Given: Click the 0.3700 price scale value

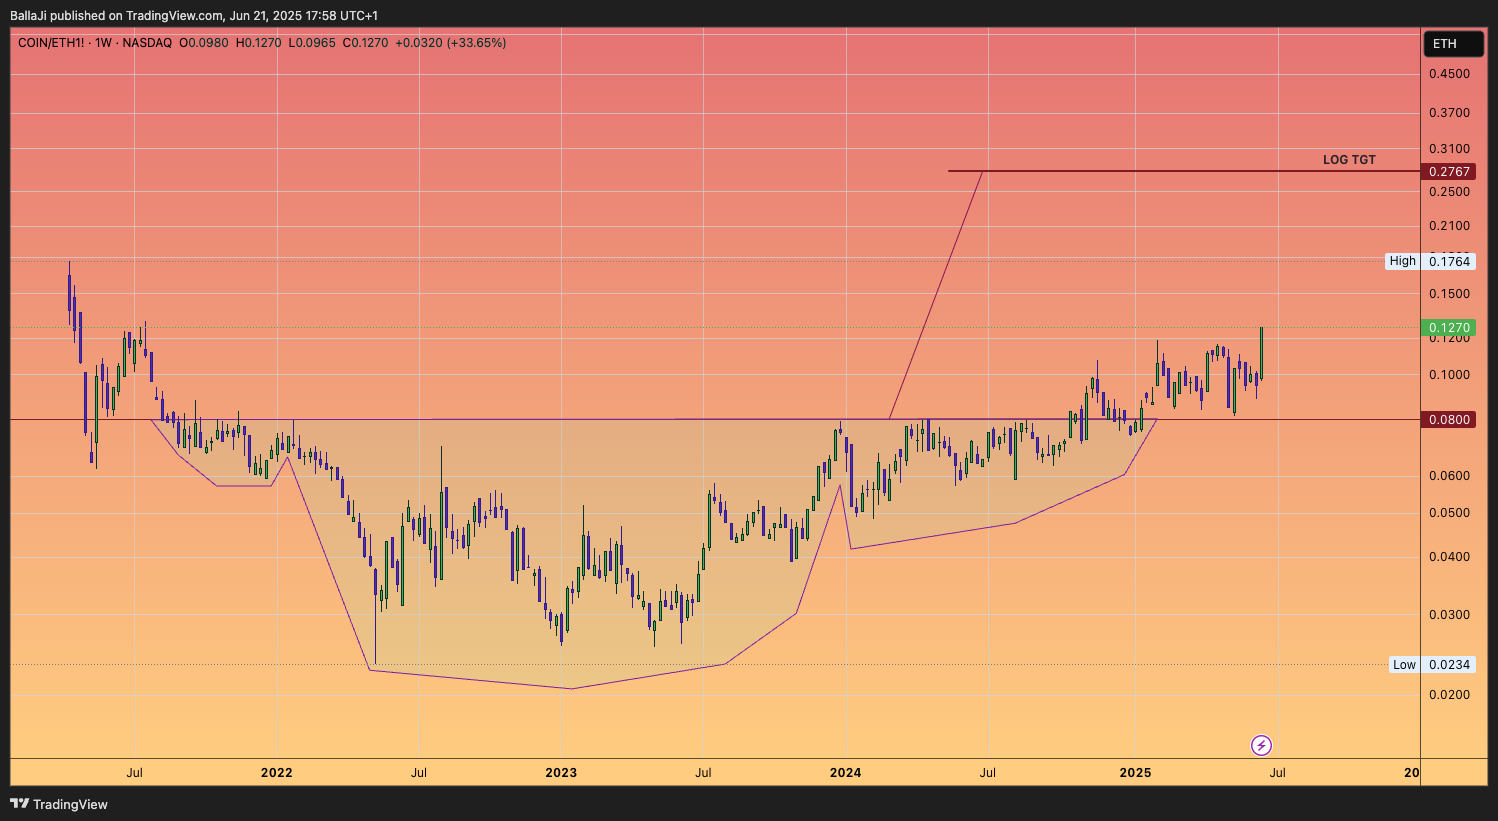Looking at the screenshot, I should point(1449,113).
